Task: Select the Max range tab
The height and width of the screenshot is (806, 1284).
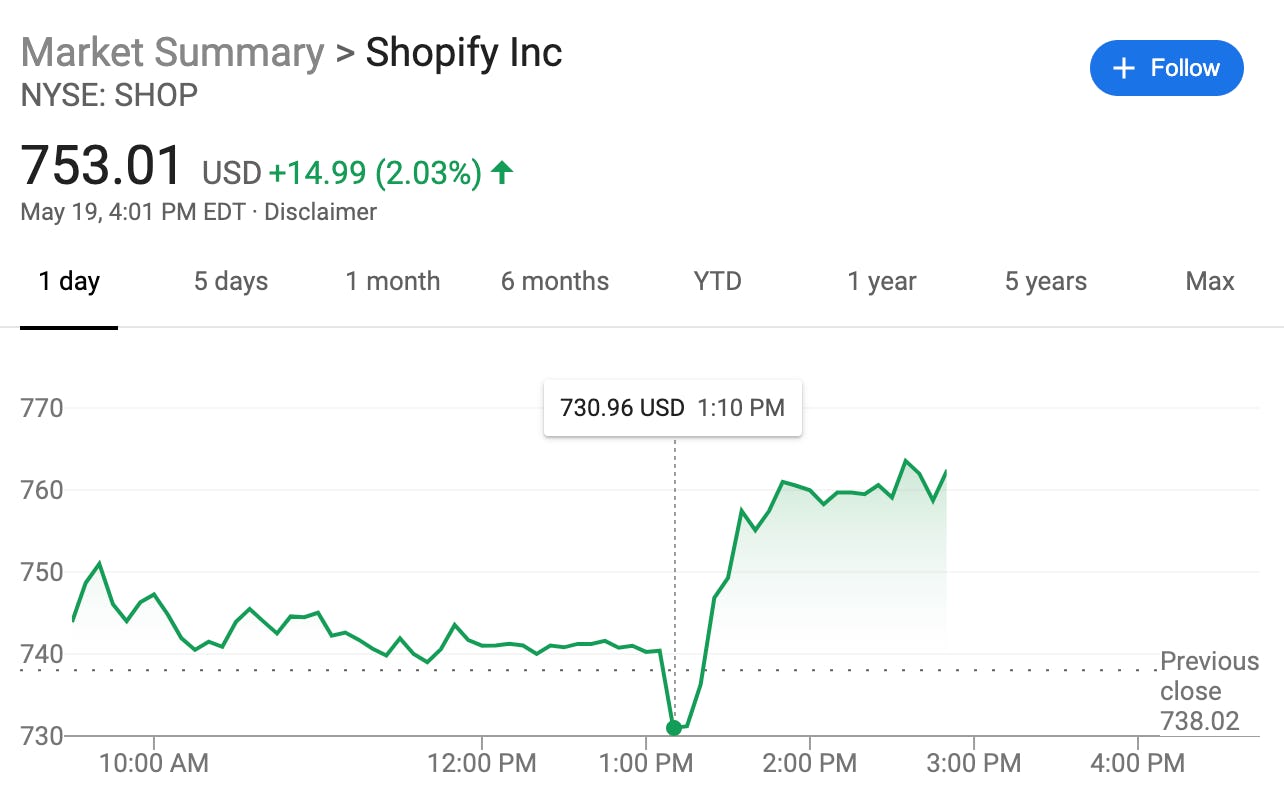Action: point(1210,282)
